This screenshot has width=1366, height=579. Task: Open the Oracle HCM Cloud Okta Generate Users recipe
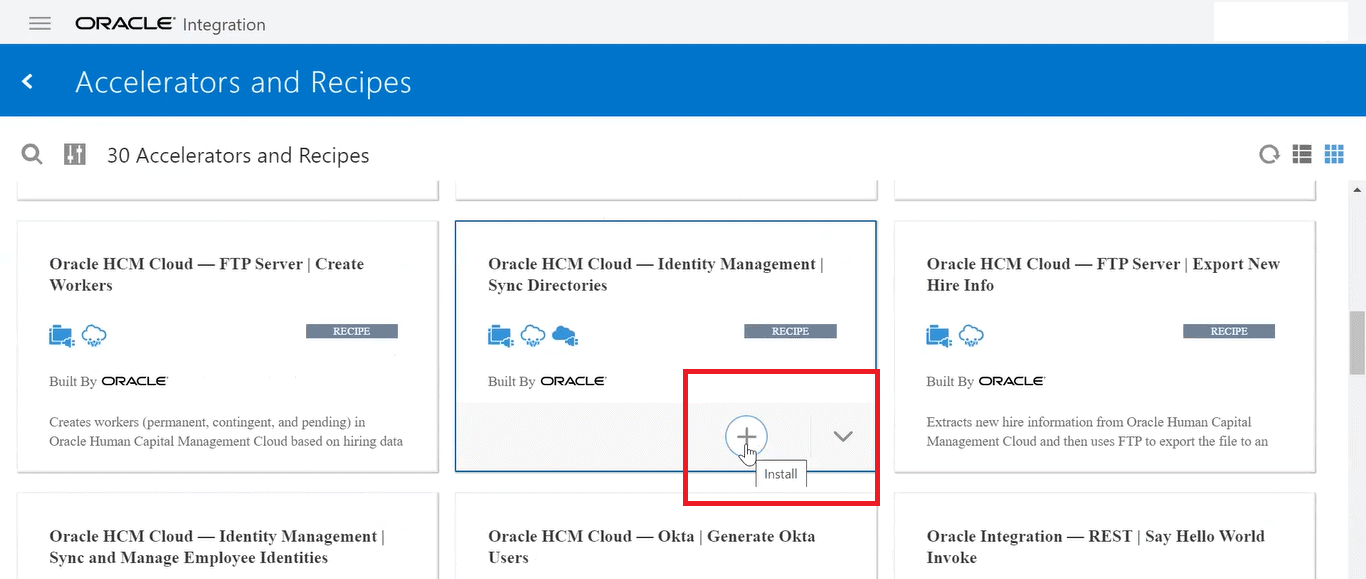651,546
